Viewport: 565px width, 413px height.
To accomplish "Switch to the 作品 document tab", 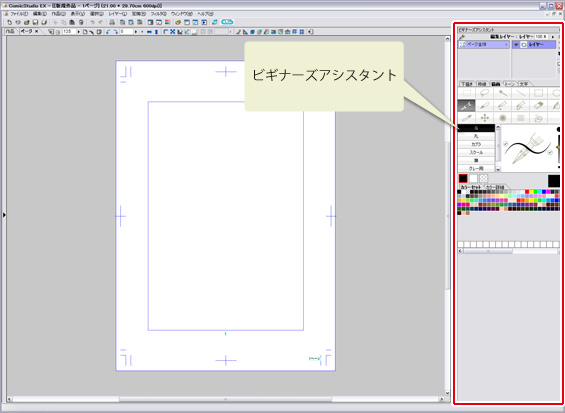I will pos(10,32).
